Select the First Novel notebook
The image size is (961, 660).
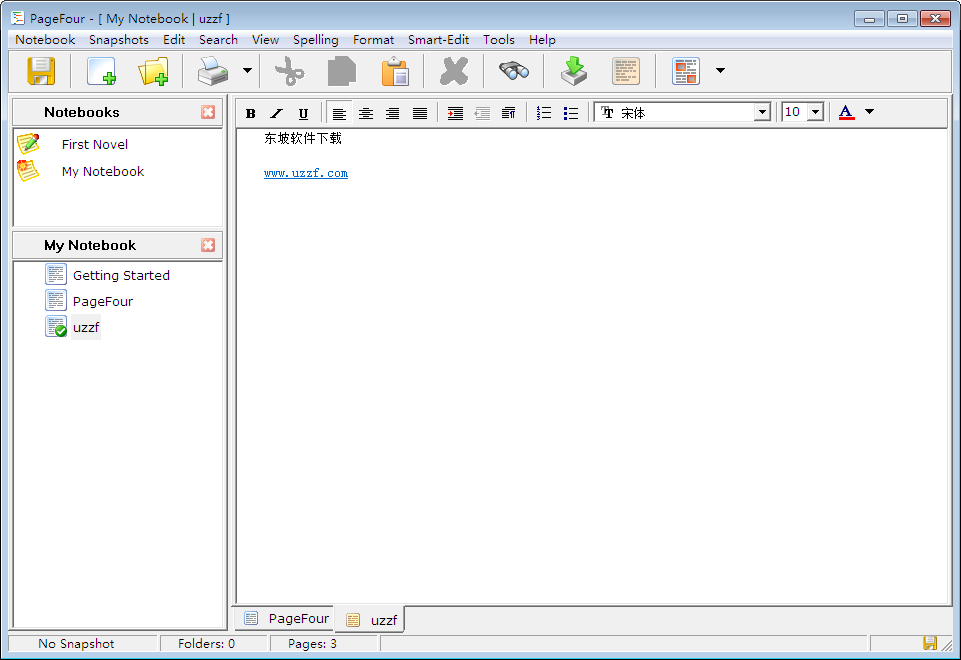(x=95, y=145)
